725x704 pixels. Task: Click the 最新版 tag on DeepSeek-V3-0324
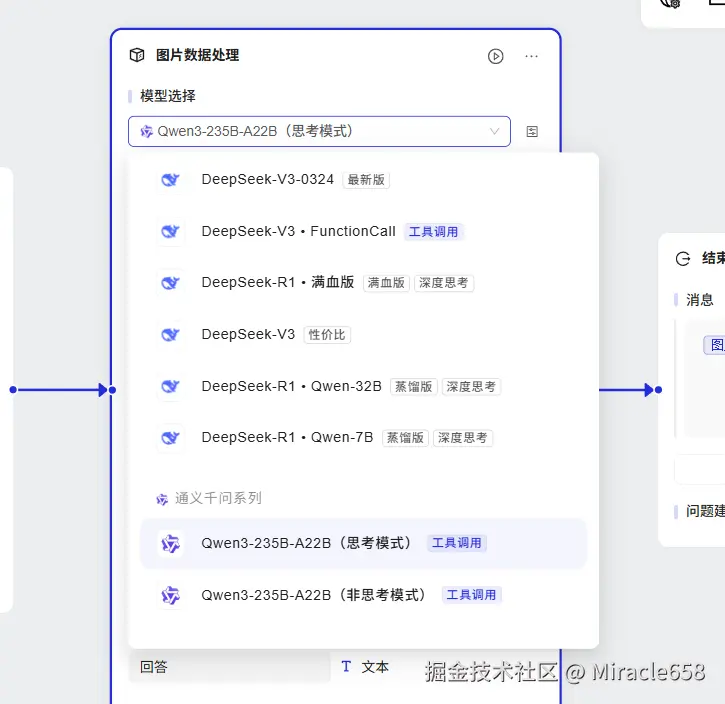click(x=366, y=180)
